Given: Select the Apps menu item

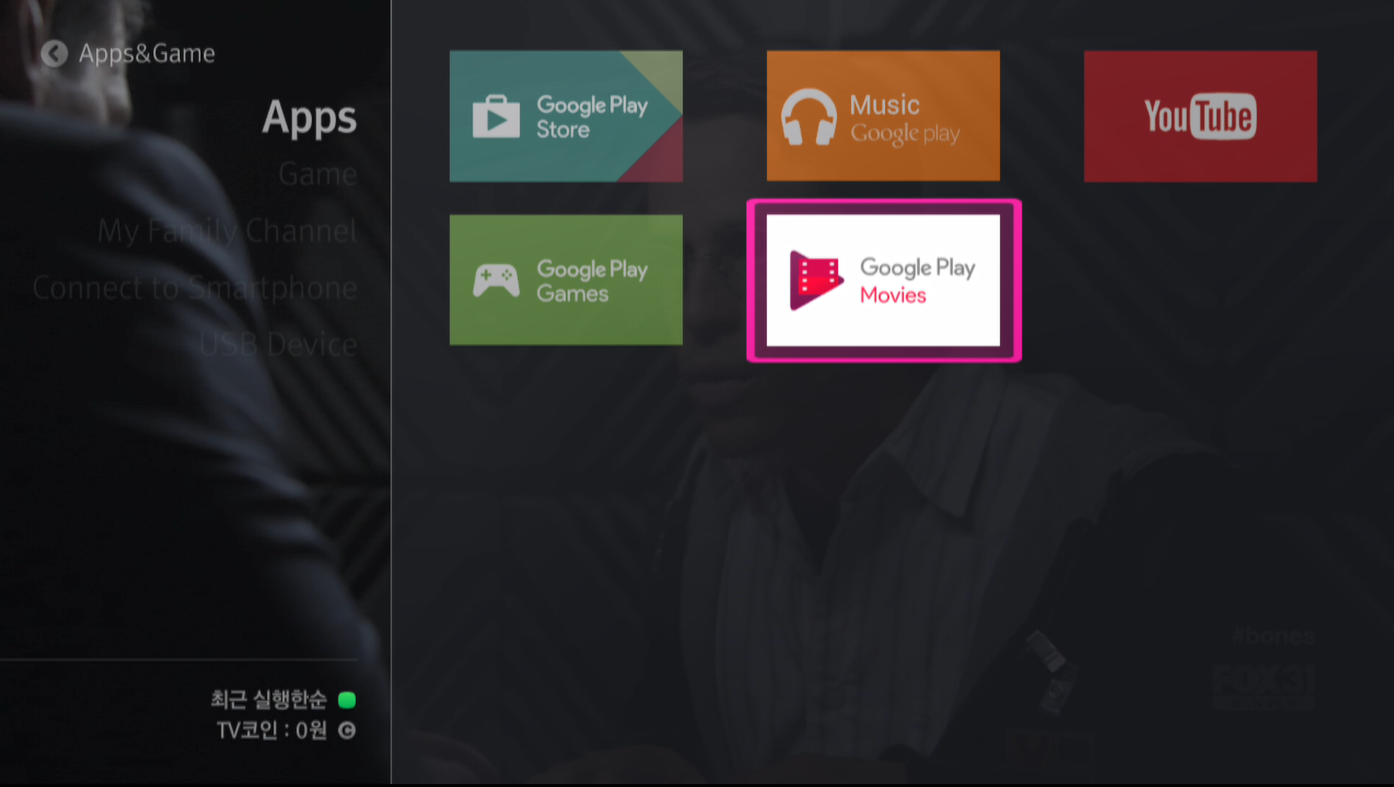Looking at the screenshot, I should coord(309,119).
